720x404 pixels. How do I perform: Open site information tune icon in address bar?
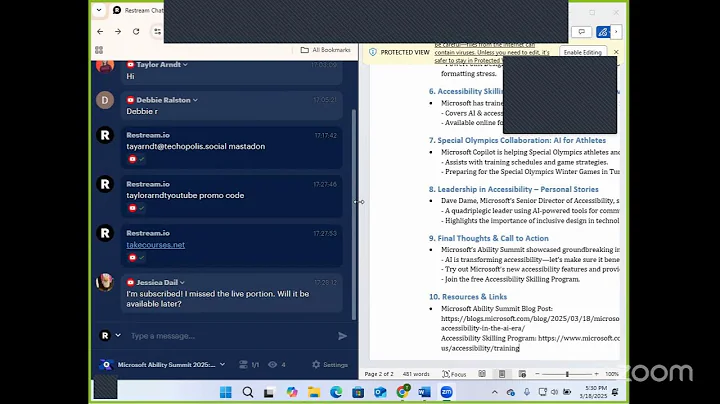(x=158, y=32)
